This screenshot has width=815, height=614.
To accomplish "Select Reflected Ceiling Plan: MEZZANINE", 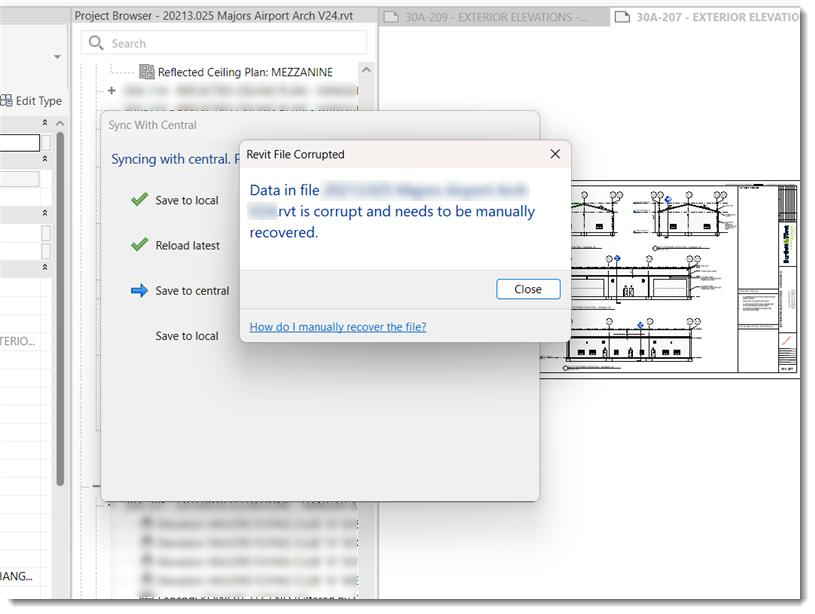I will [x=245, y=72].
